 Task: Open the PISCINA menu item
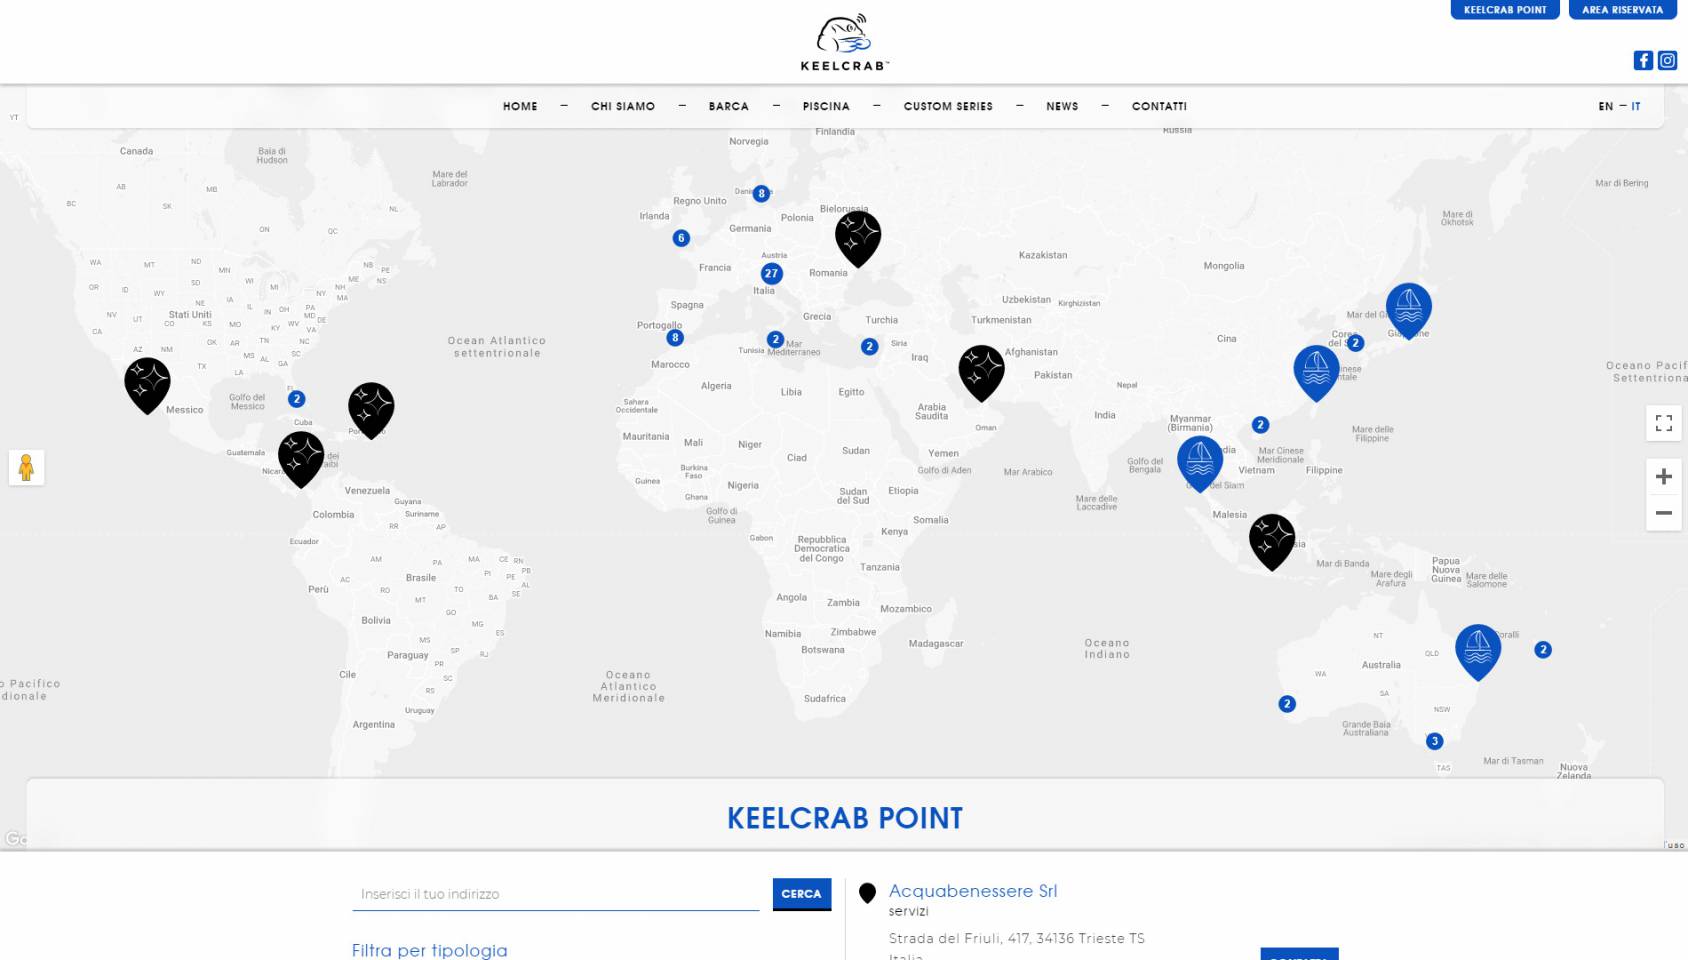click(826, 106)
